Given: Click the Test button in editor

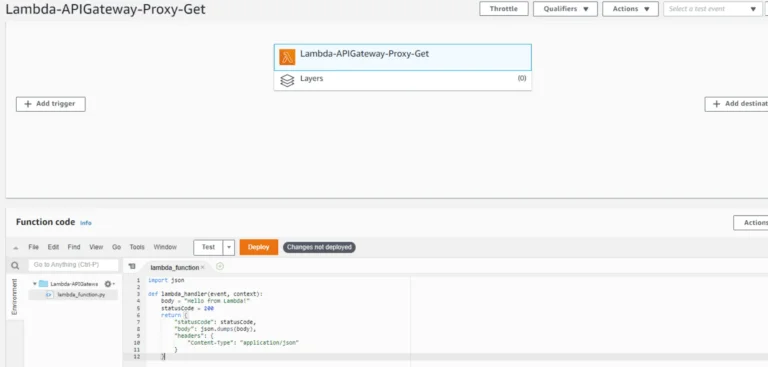Looking at the screenshot, I should (x=208, y=247).
